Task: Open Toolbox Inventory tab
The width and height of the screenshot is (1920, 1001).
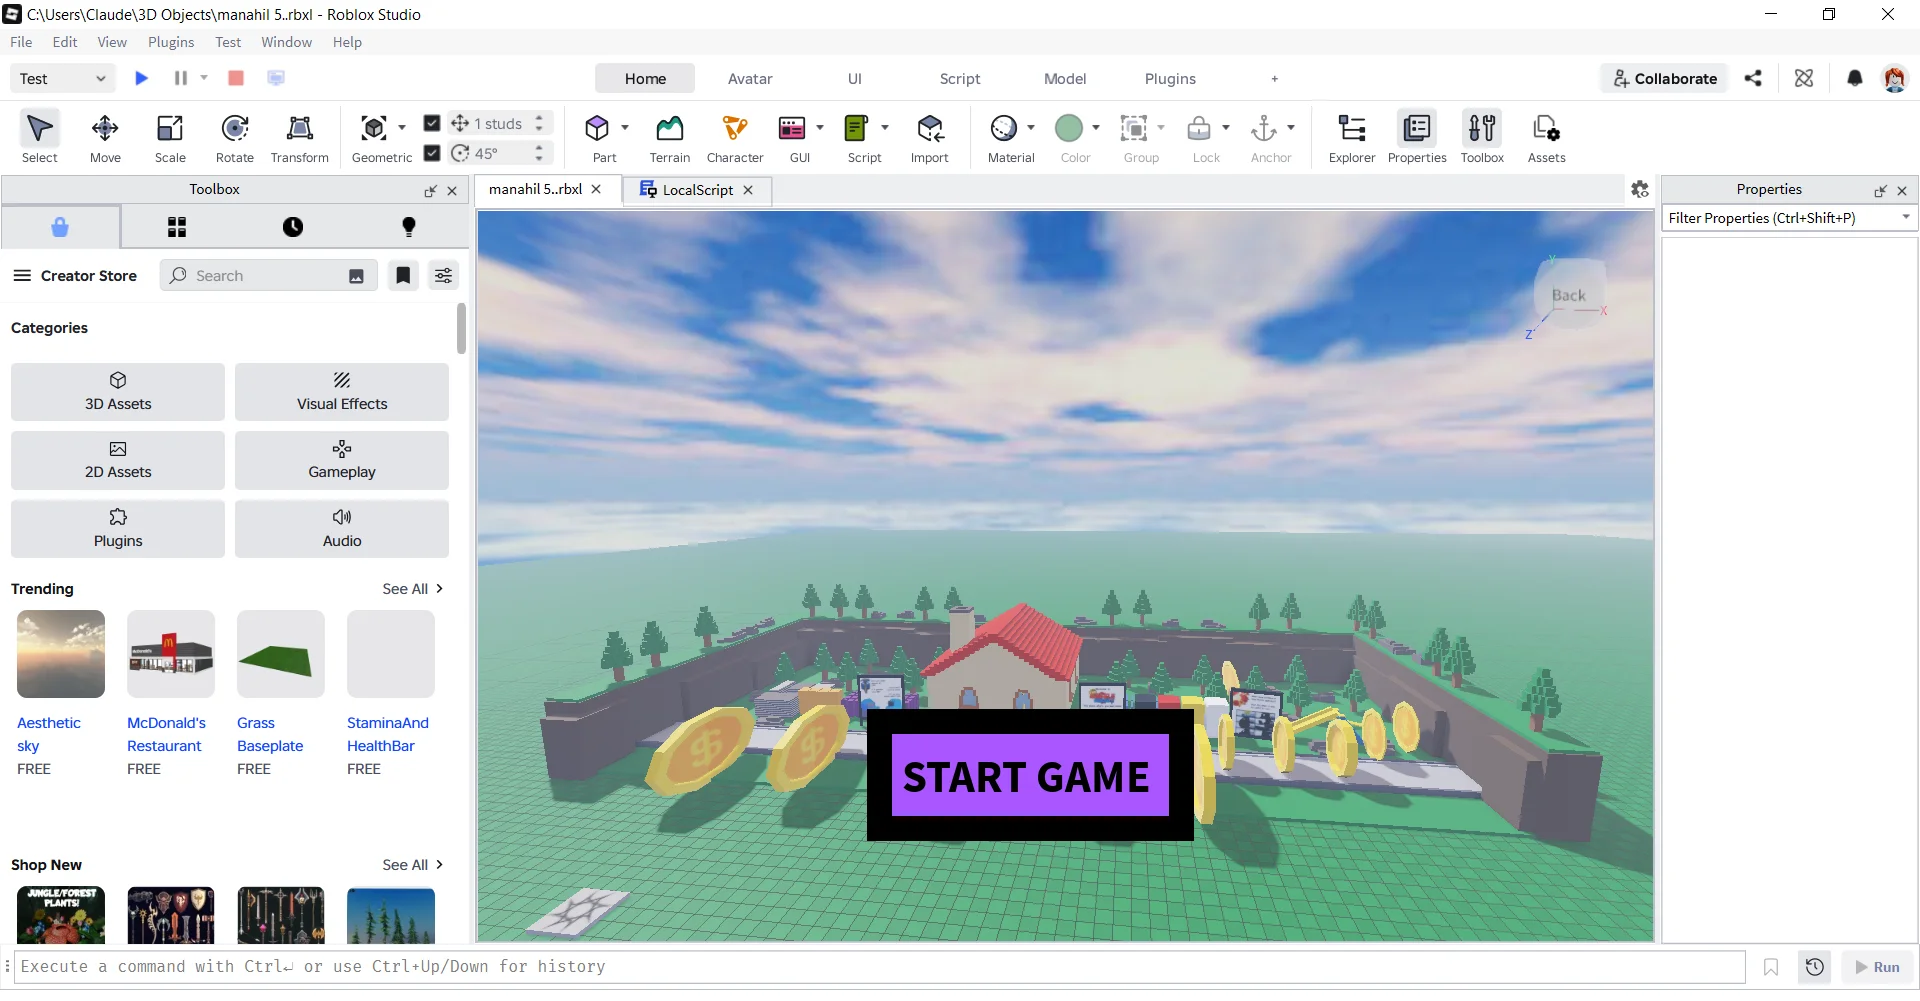Action: click(177, 227)
